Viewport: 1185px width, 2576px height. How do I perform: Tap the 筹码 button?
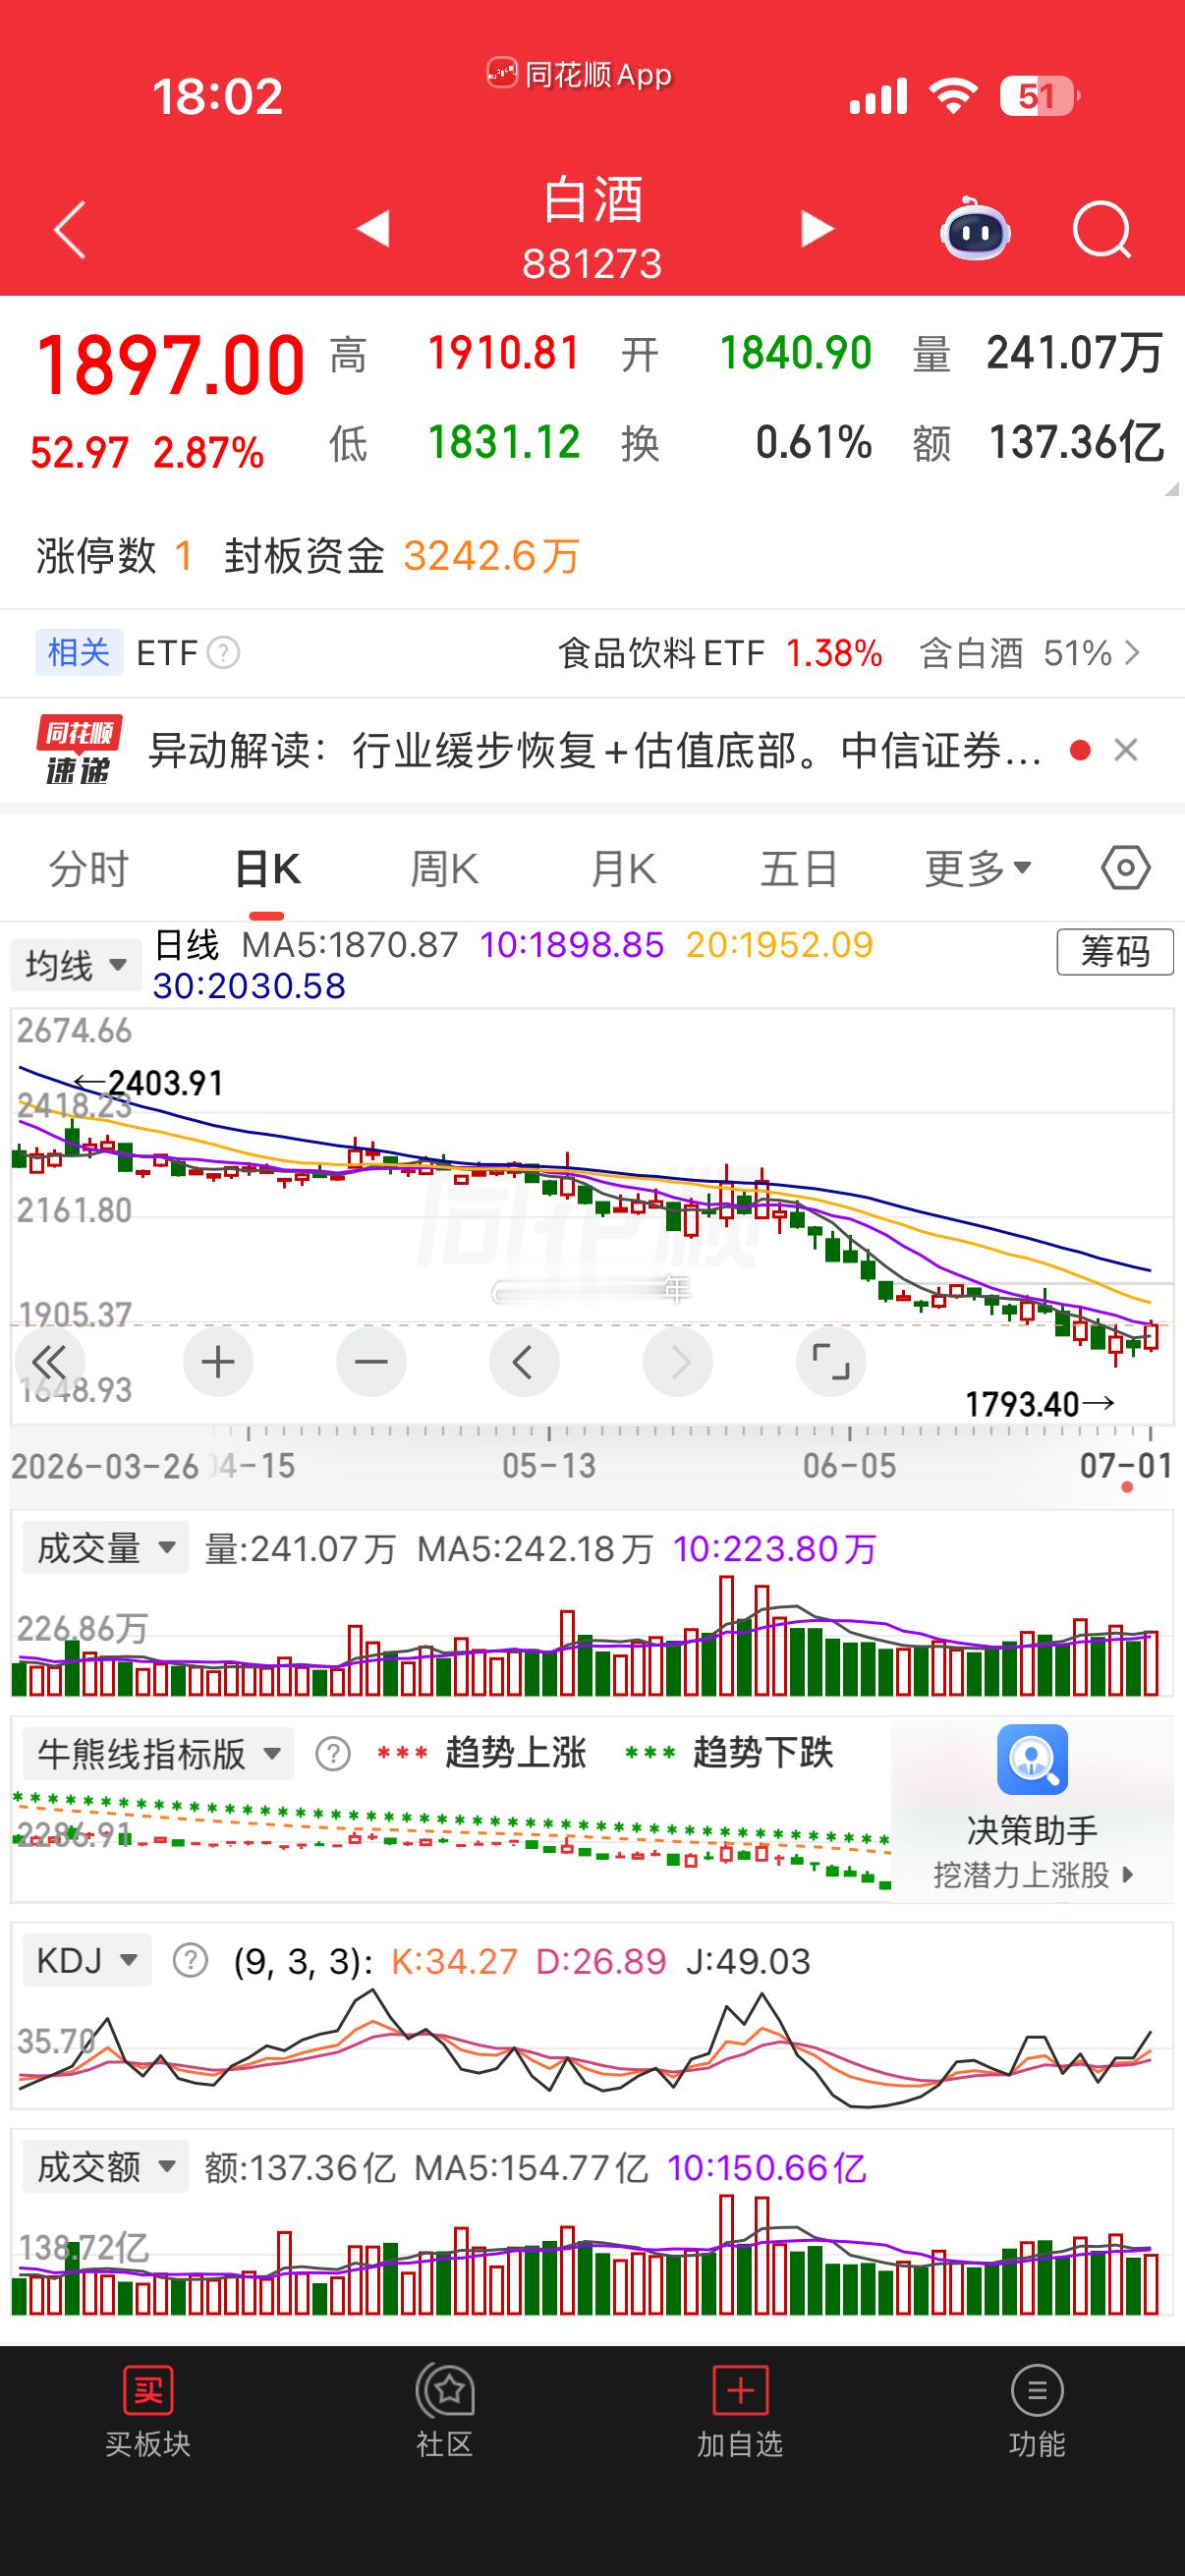point(1115,951)
